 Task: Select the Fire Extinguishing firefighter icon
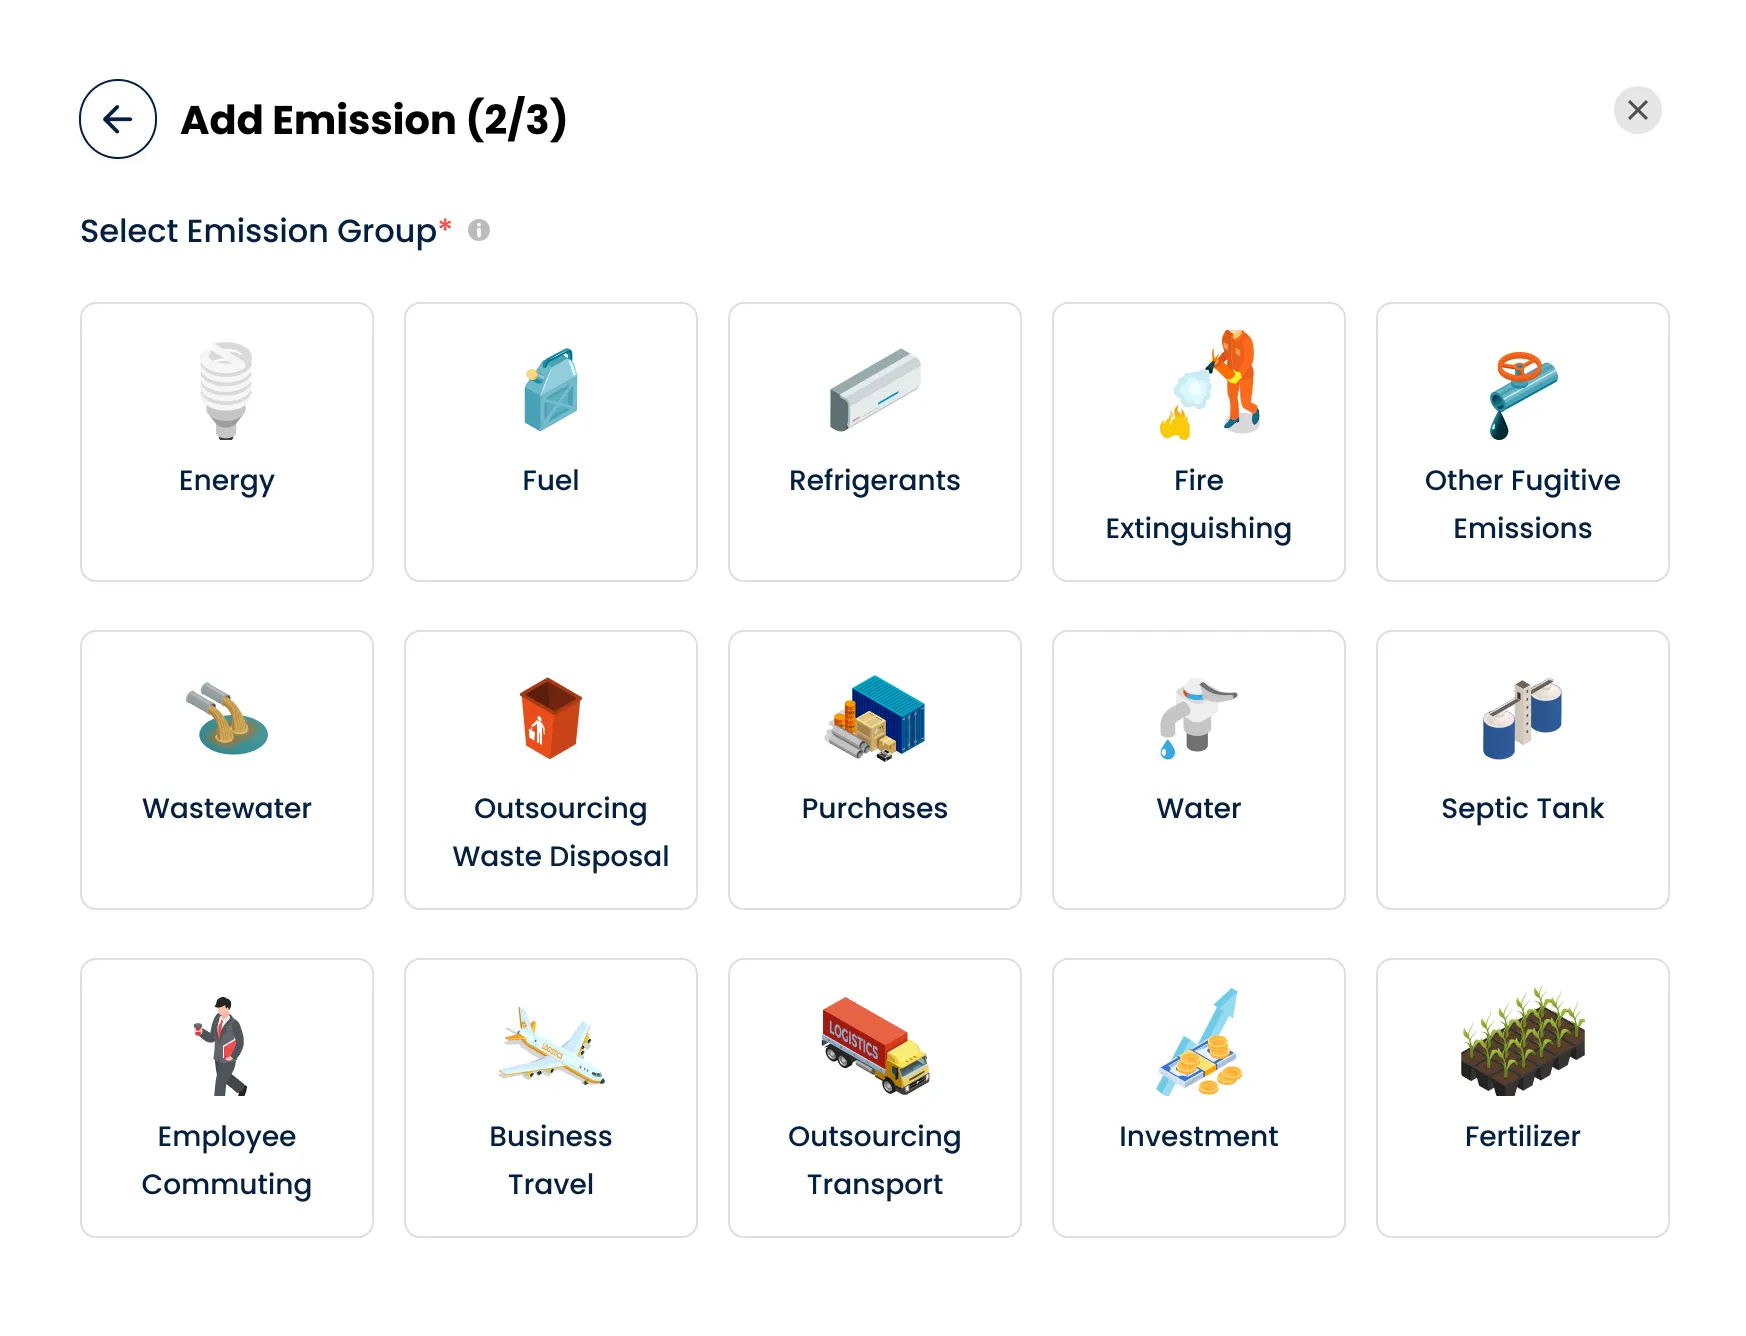point(1211,385)
